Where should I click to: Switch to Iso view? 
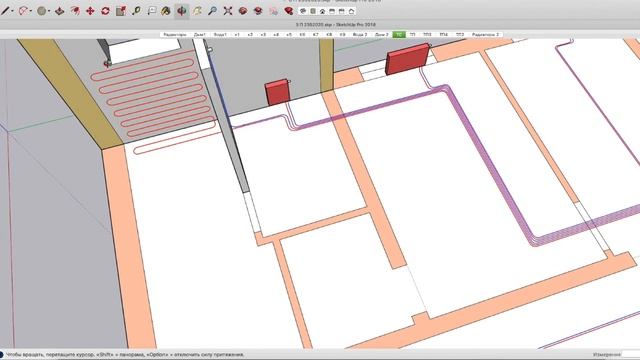click(303, 11)
